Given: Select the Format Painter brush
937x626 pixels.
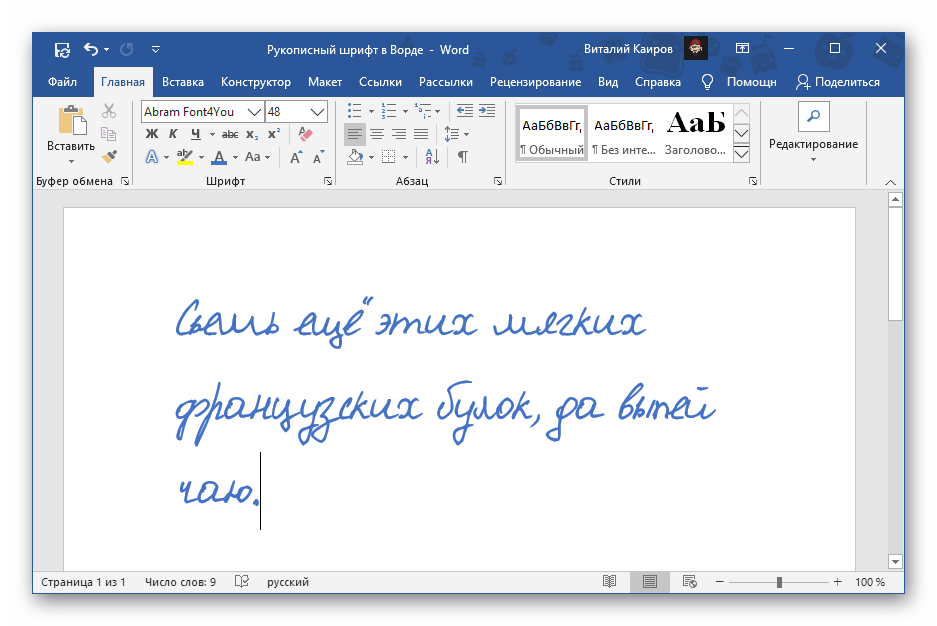Looking at the screenshot, I should 109,156.
